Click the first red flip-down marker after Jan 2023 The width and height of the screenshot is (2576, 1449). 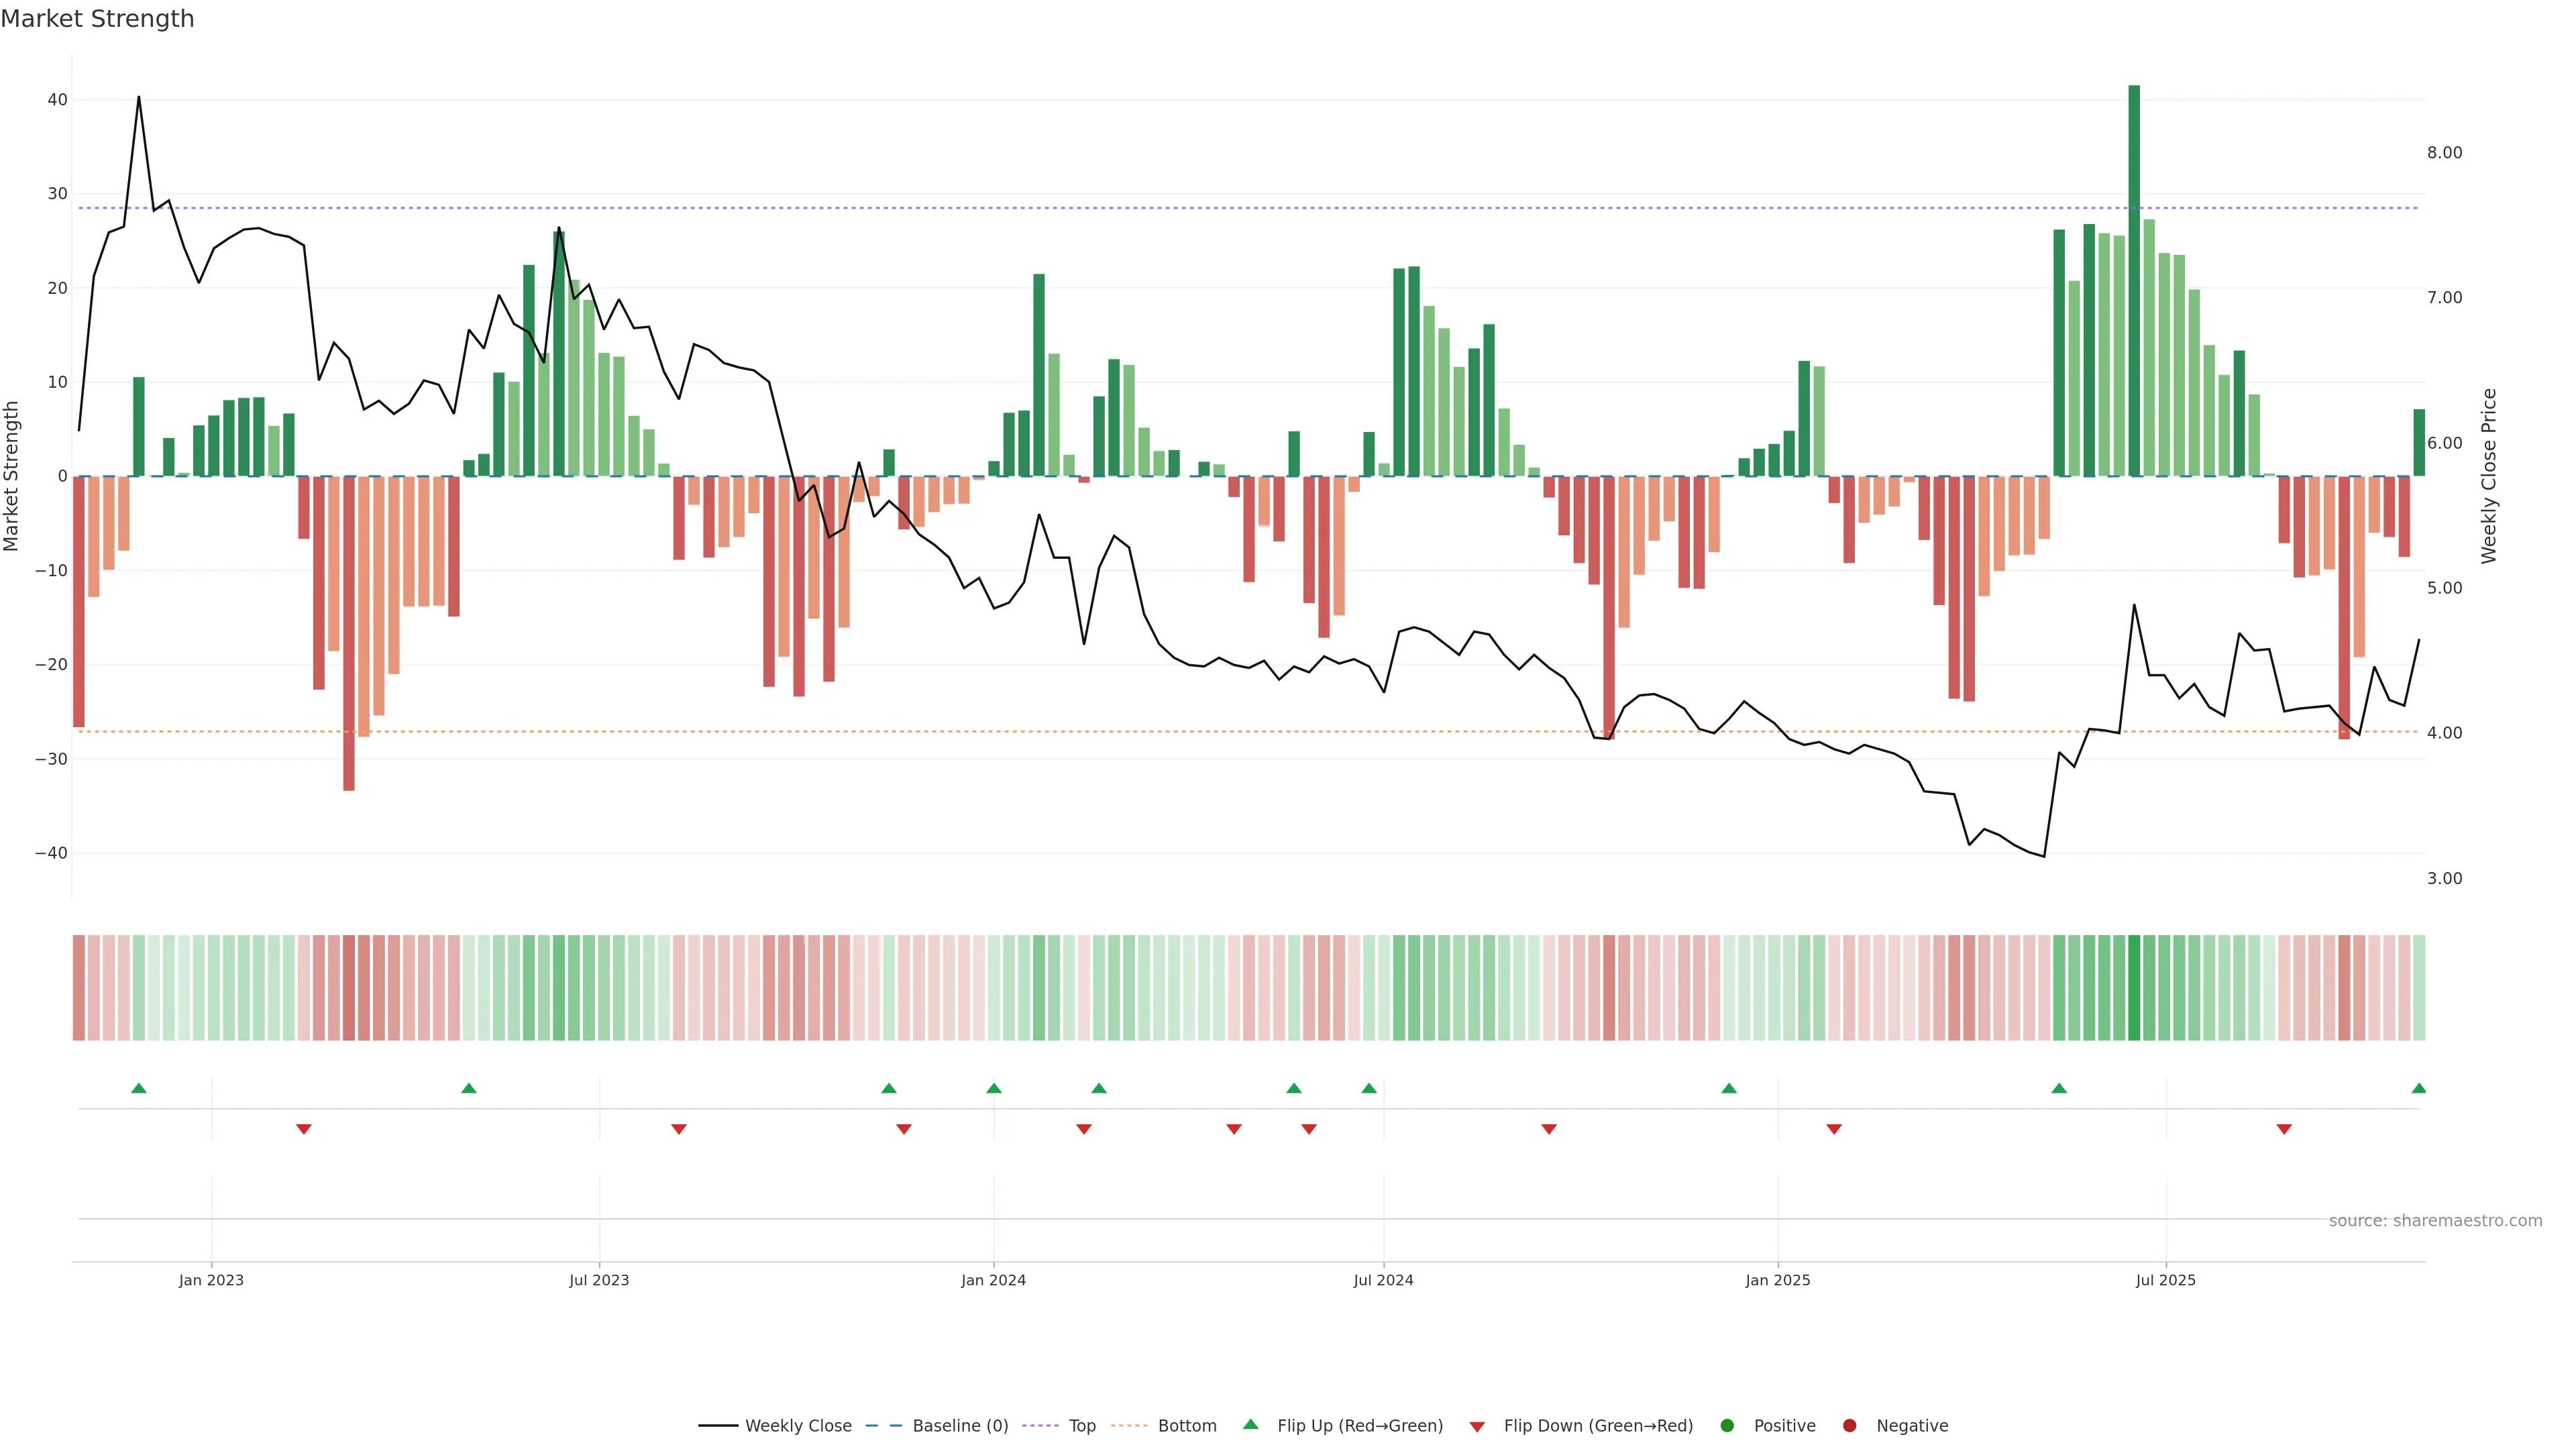(x=304, y=1129)
